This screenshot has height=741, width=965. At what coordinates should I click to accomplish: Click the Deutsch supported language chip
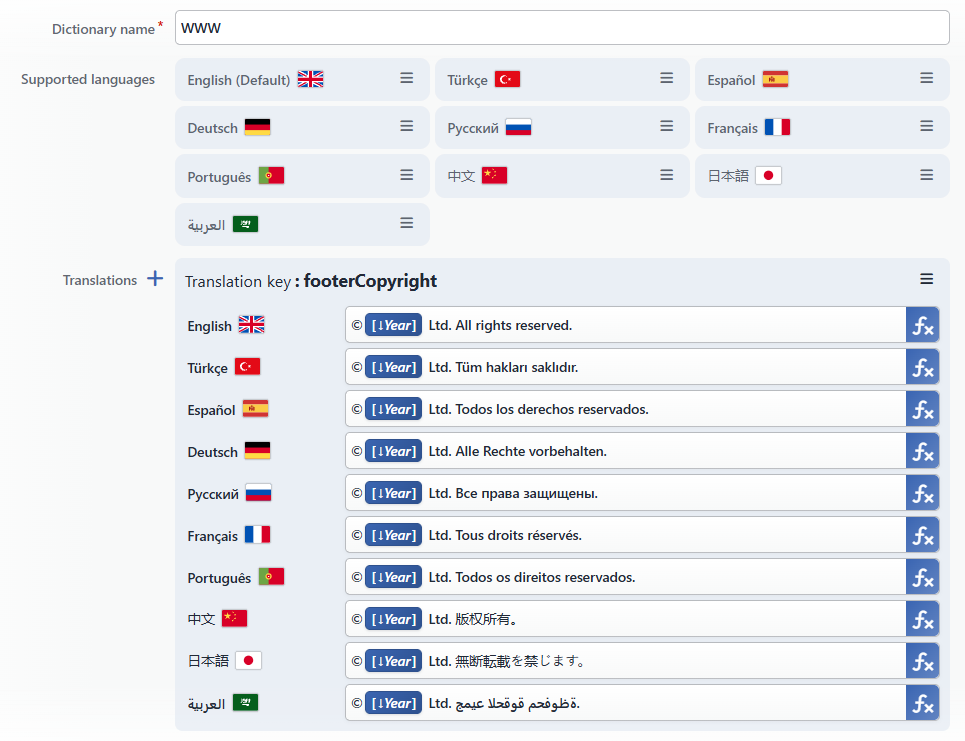tap(302, 127)
